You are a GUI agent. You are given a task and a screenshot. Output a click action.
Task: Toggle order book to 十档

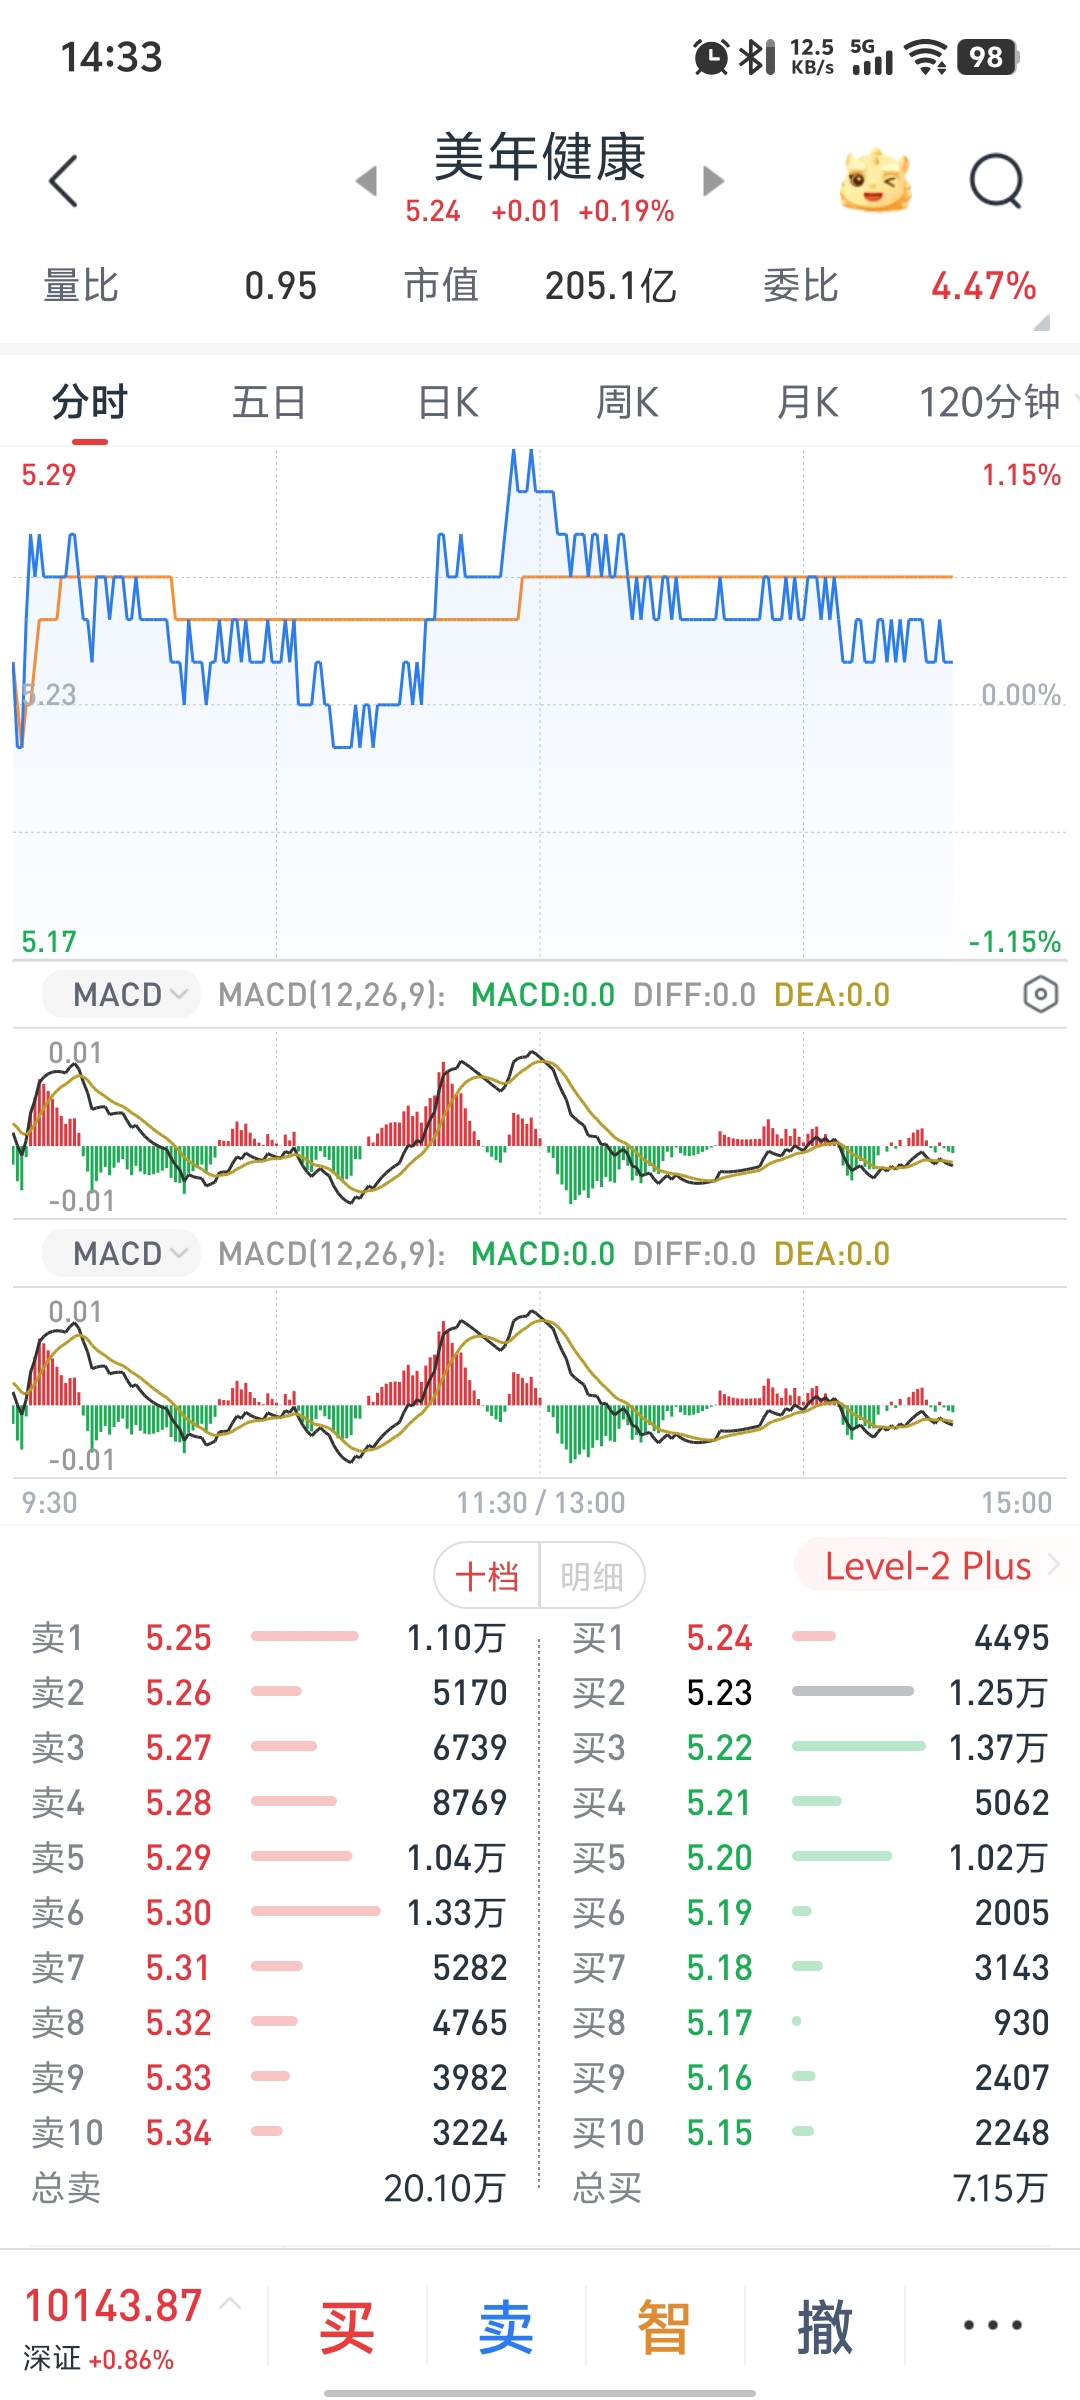pos(487,1576)
